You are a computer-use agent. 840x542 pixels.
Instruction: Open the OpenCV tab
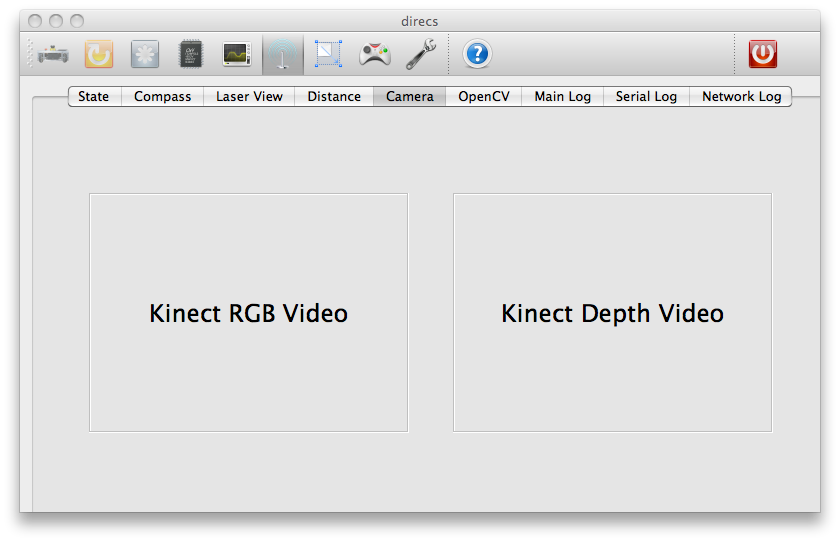pyautogui.click(x=484, y=96)
